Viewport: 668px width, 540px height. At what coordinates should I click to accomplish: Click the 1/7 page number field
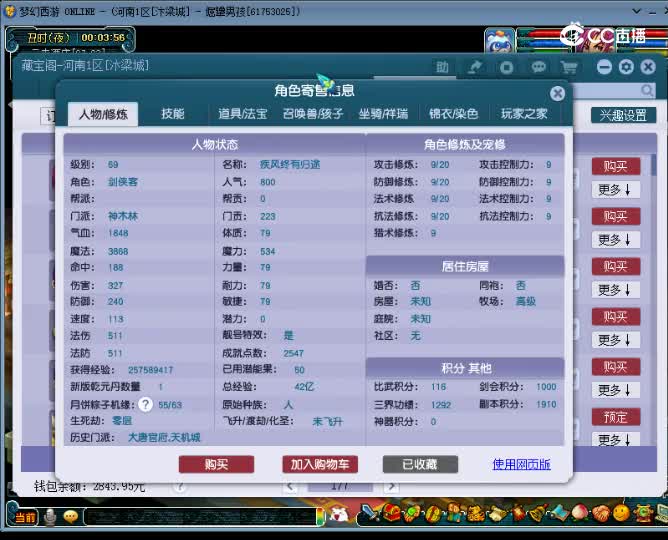340,486
